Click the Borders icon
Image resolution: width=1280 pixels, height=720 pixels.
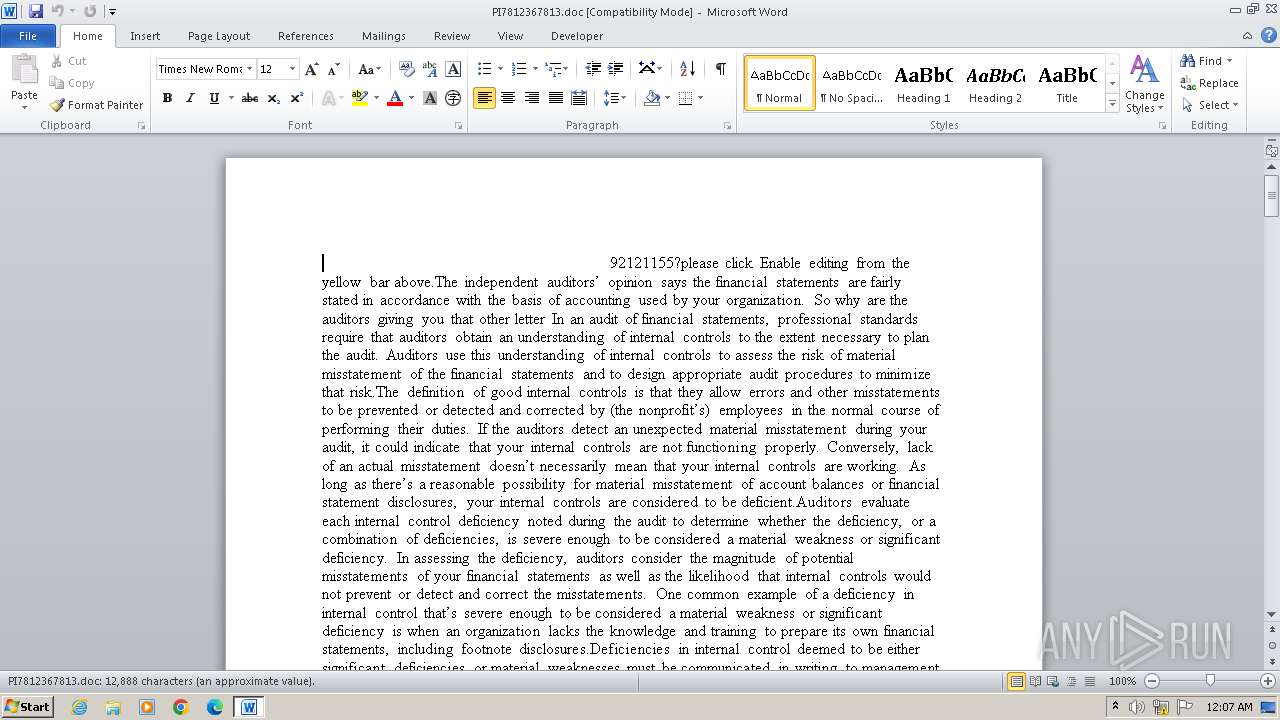pos(685,98)
